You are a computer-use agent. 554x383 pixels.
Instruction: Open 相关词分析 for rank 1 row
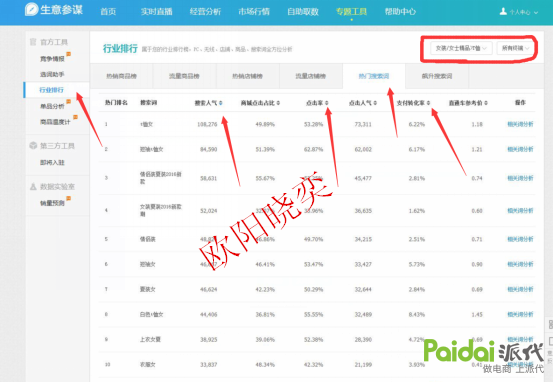click(520, 124)
